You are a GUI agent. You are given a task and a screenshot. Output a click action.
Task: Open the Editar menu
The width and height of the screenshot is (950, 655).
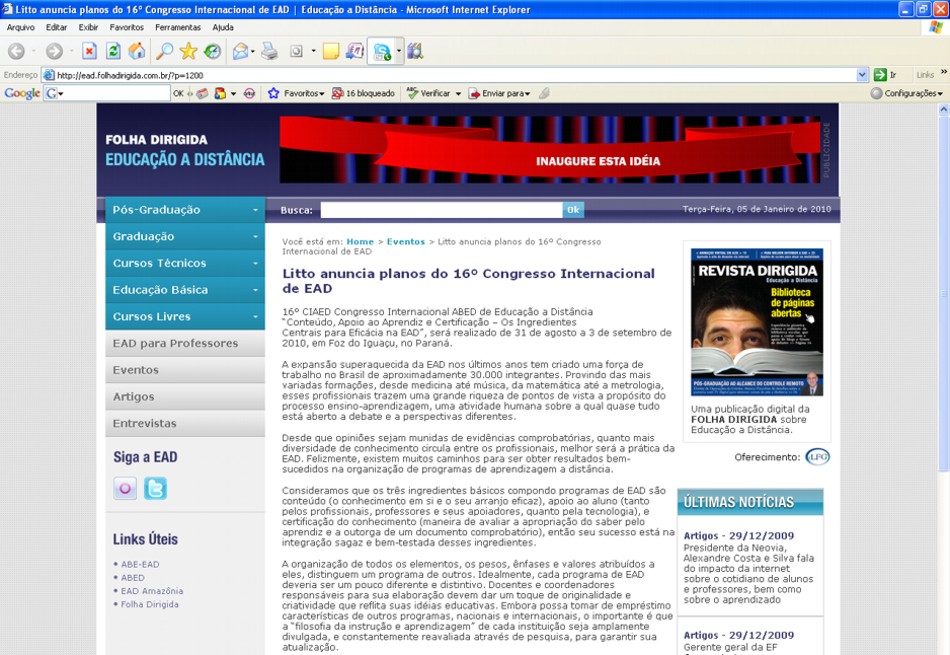(56, 27)
